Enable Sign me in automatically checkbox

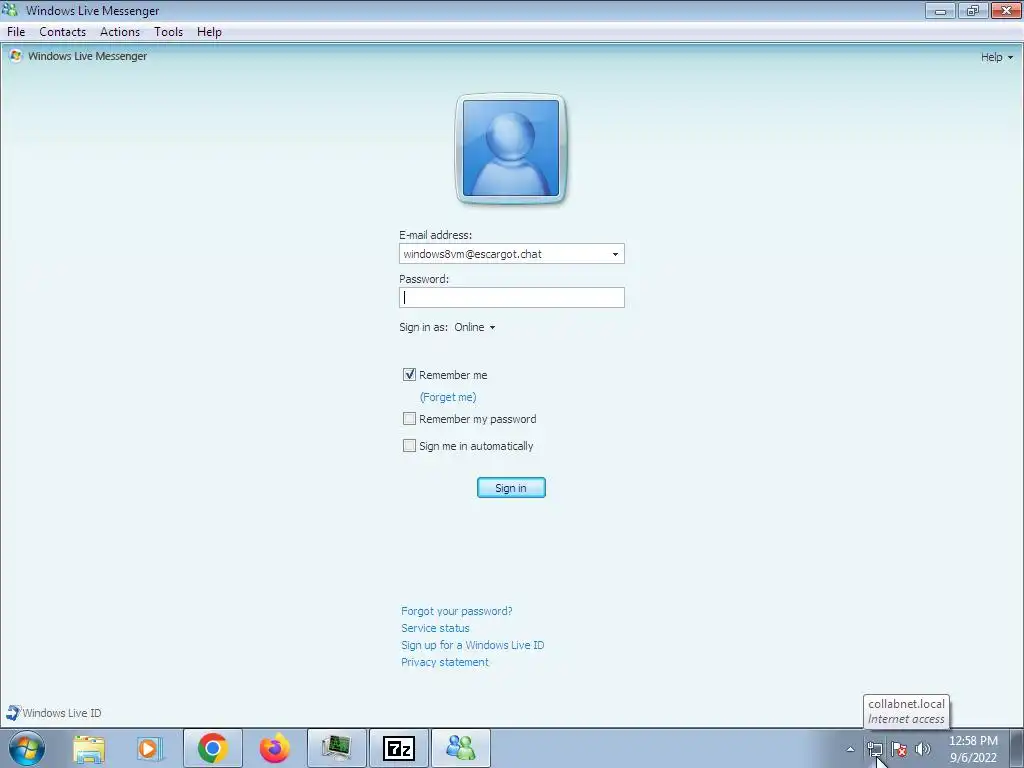pos(409,446)
